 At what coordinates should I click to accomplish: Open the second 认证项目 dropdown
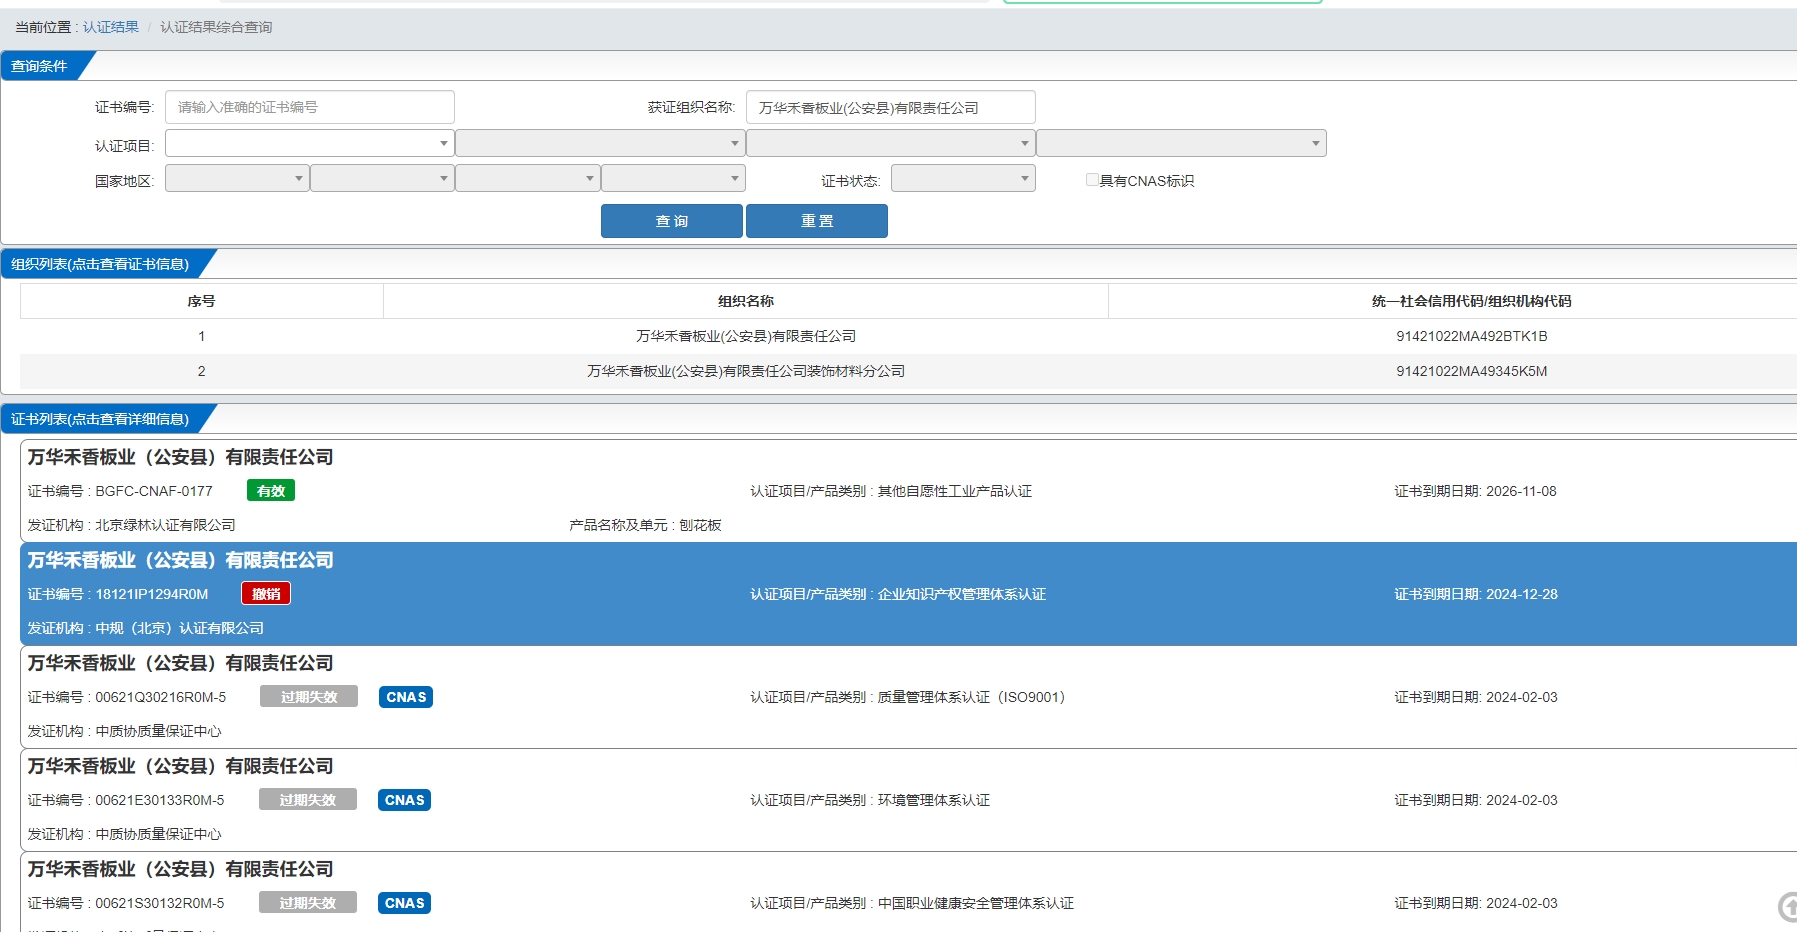(x=600, y=143)
